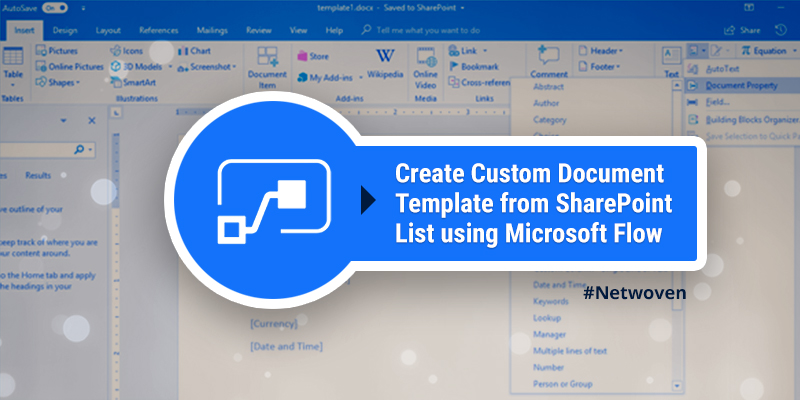
Task: Open the Mailings tab
Action: click(x=212, y=31)
